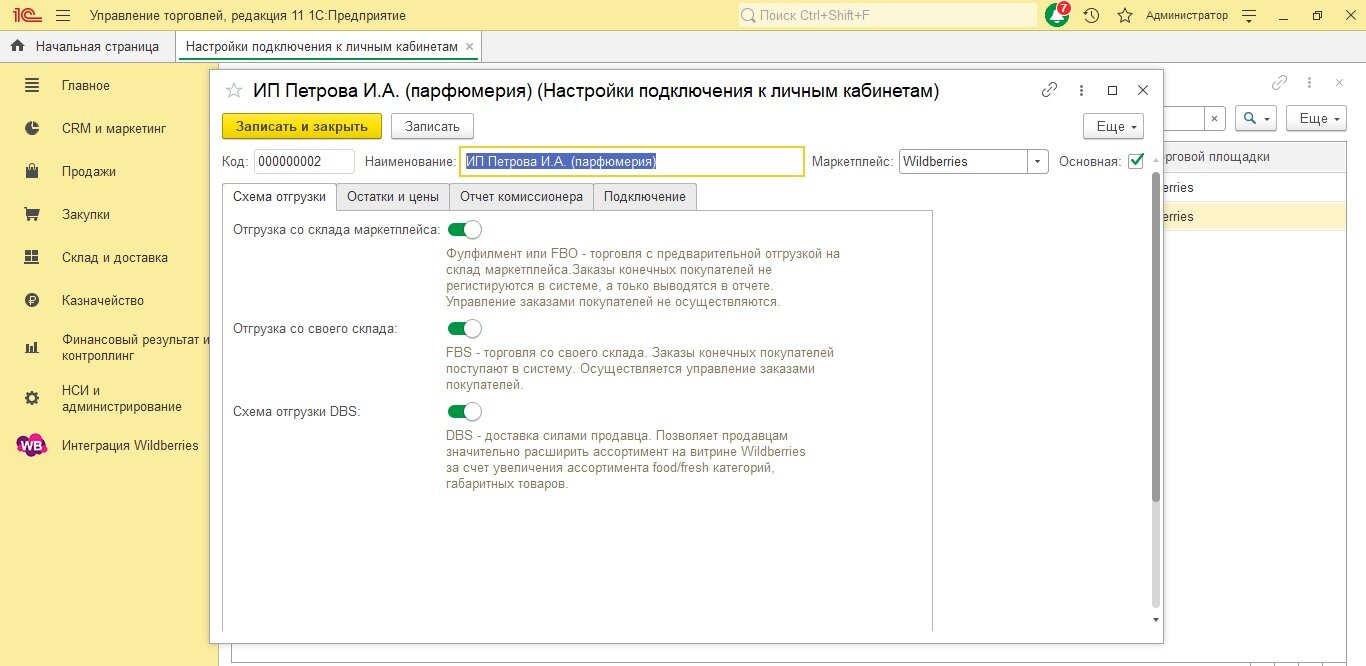Open the Продажи section
This screenshot has height=666, width=1366.
88,172
